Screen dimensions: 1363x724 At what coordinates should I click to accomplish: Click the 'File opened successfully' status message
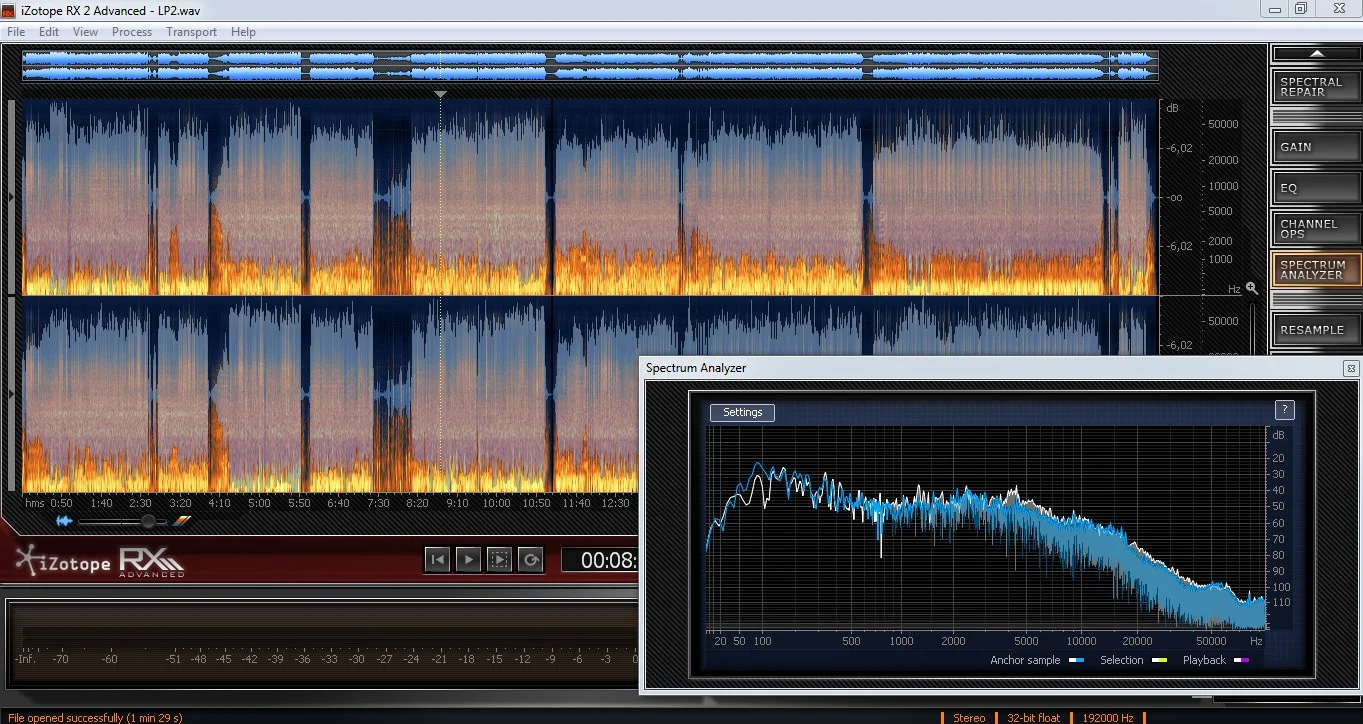pos(95,718)
